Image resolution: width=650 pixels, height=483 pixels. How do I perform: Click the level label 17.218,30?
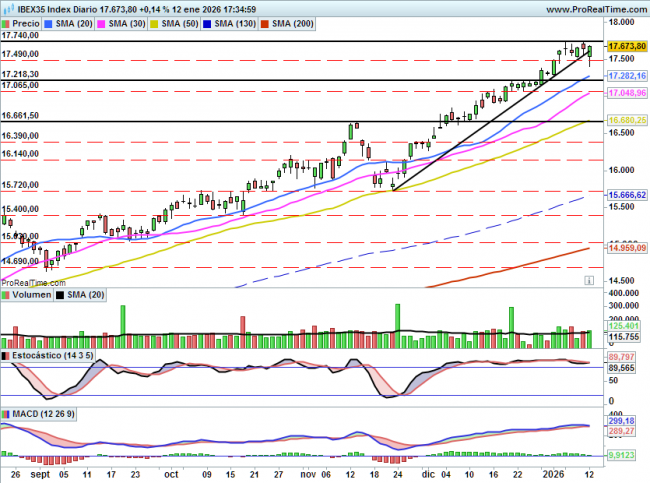click(20, 74)
